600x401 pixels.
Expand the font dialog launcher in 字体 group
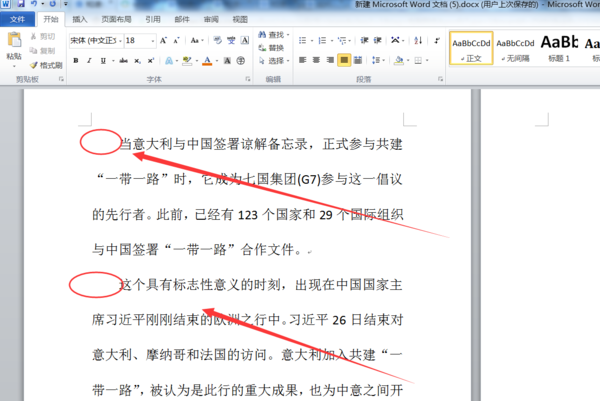248,79
